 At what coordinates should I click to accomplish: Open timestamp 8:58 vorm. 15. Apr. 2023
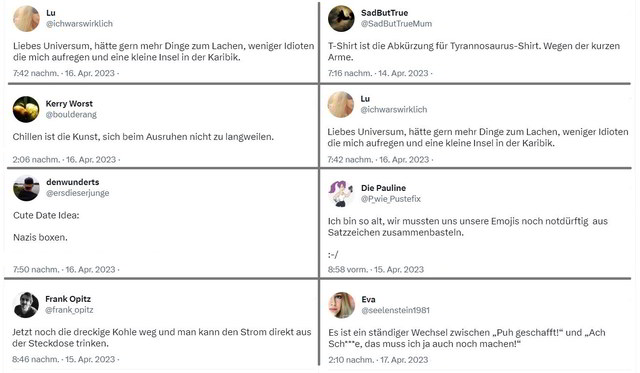376,269
